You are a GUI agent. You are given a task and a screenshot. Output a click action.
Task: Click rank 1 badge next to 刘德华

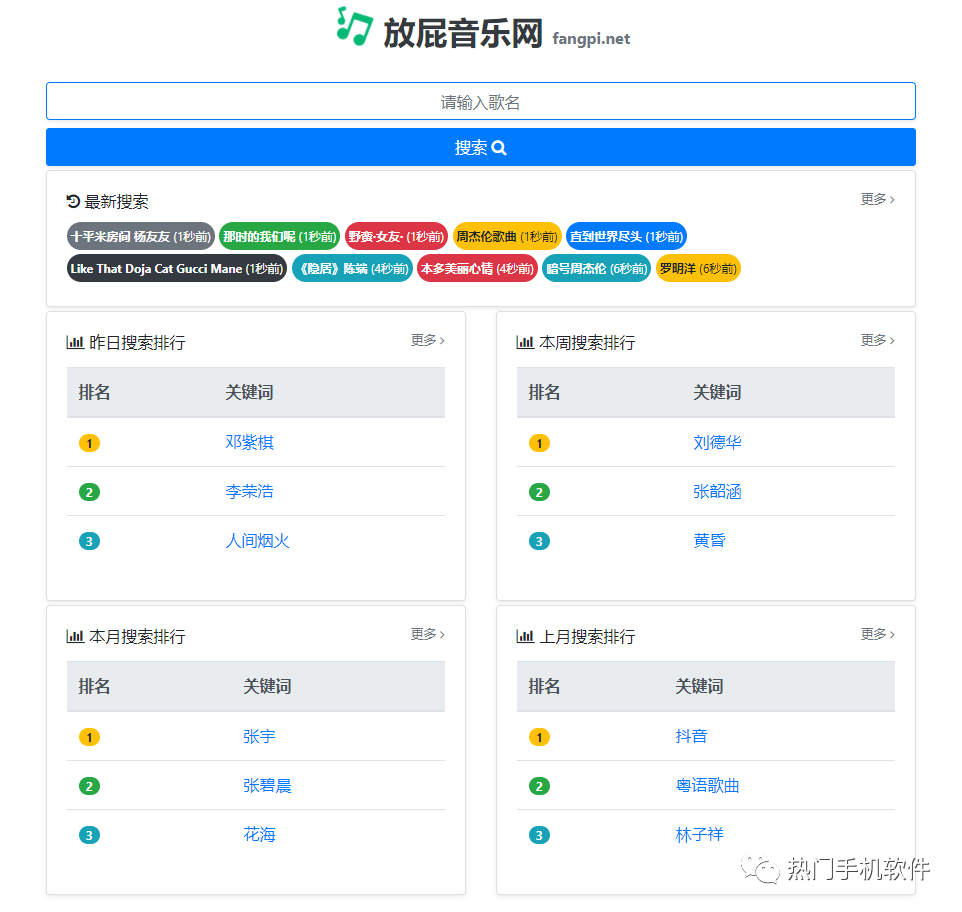(x=539, y=443)
